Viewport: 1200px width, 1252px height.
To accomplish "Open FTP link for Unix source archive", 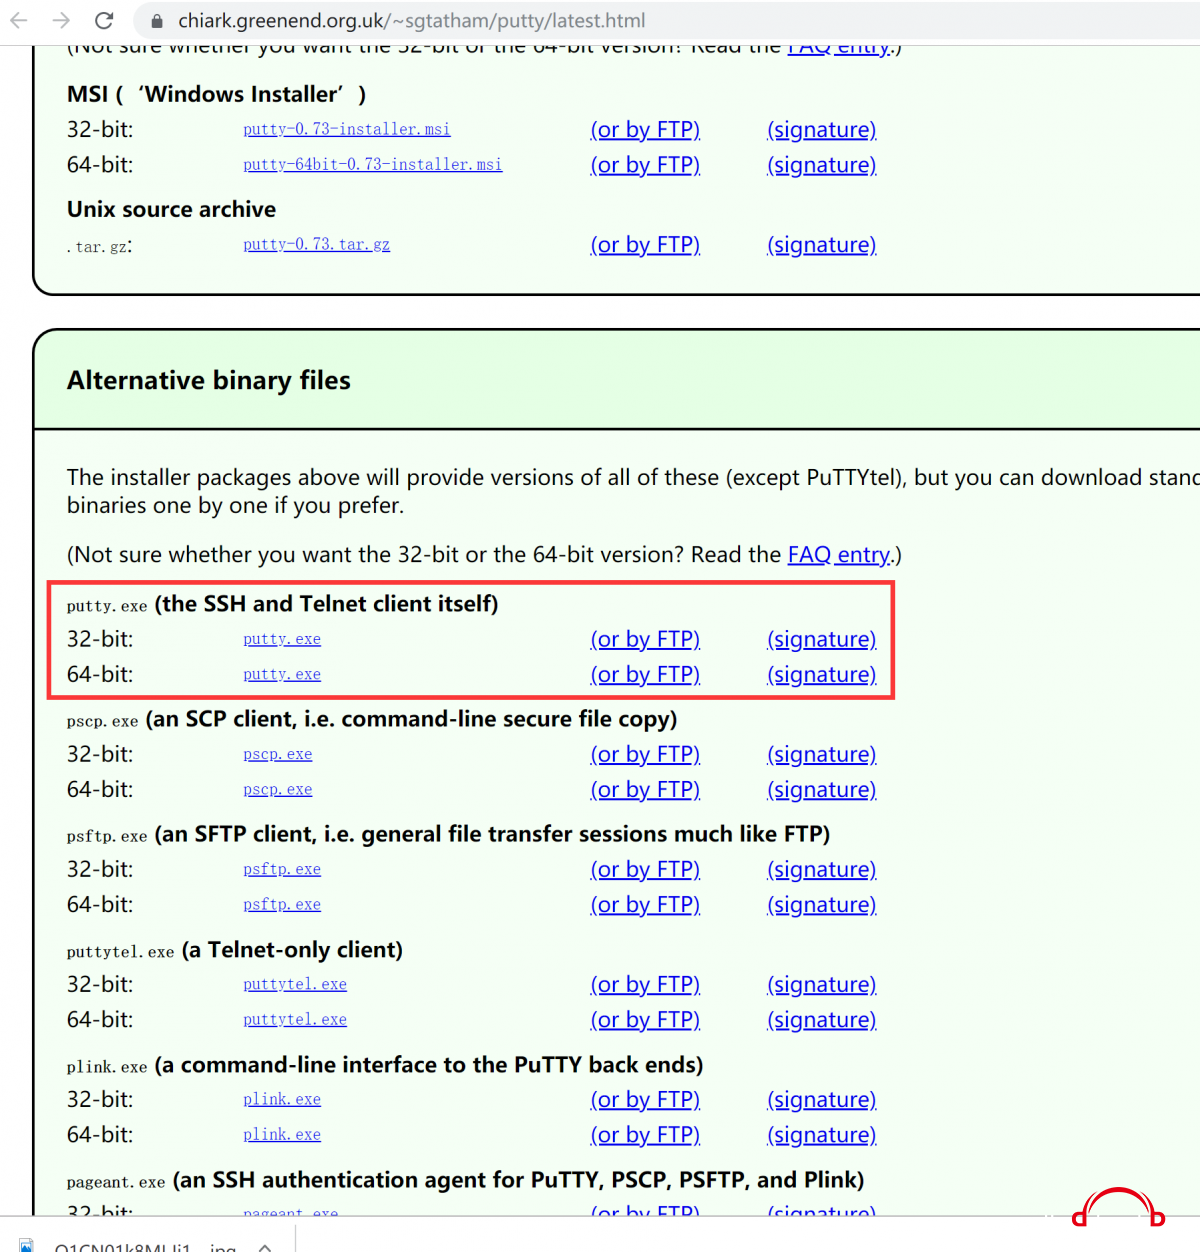I will click(x=645, y=245).
